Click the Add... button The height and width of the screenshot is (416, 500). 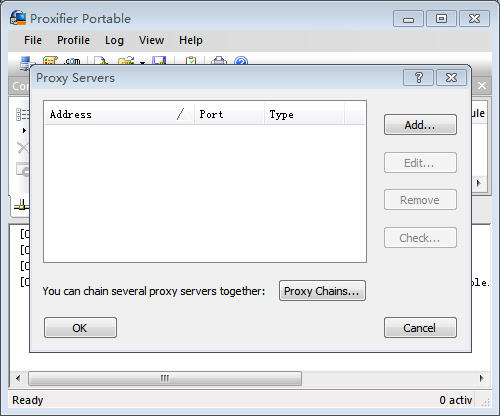(420, 125)
